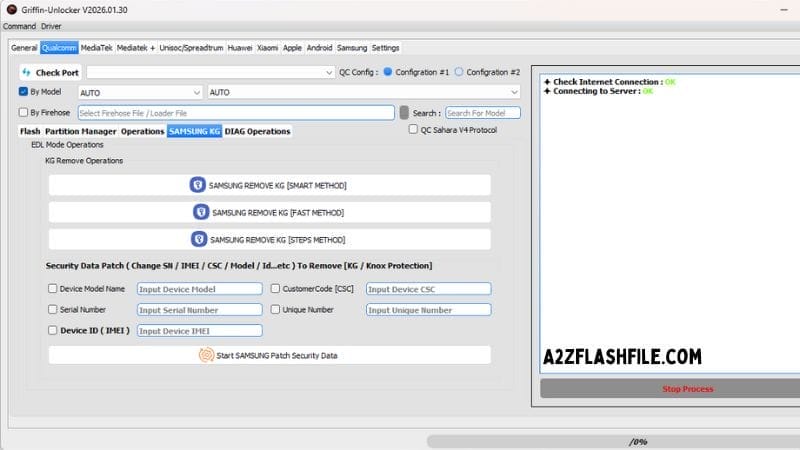Click the fingerprint icon on Patch Security Data
This screenshot has height=450, width=800.
coord(206,355)
